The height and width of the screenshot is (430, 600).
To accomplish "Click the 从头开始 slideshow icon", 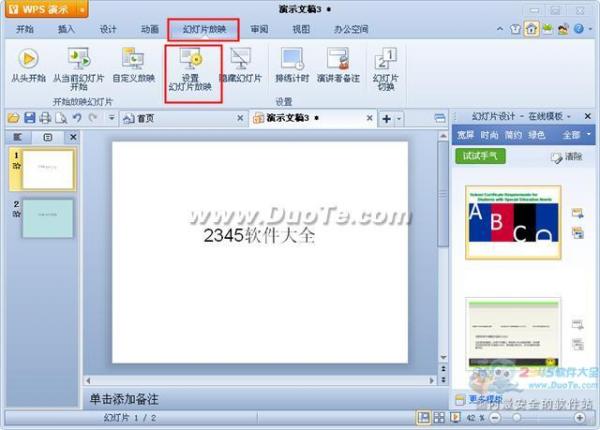I will 27,60.
